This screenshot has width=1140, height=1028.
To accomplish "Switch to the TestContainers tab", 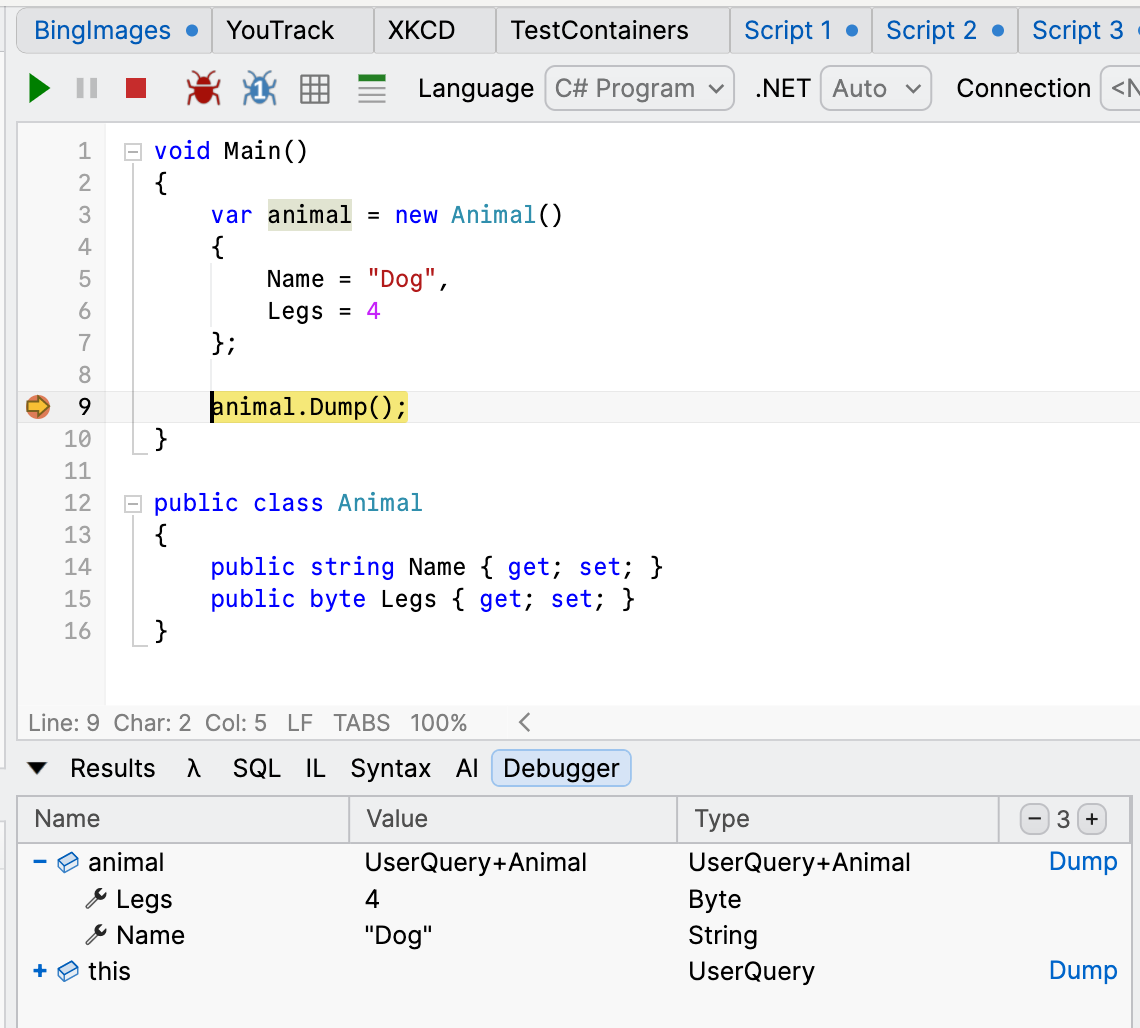I will pos(613,31).
